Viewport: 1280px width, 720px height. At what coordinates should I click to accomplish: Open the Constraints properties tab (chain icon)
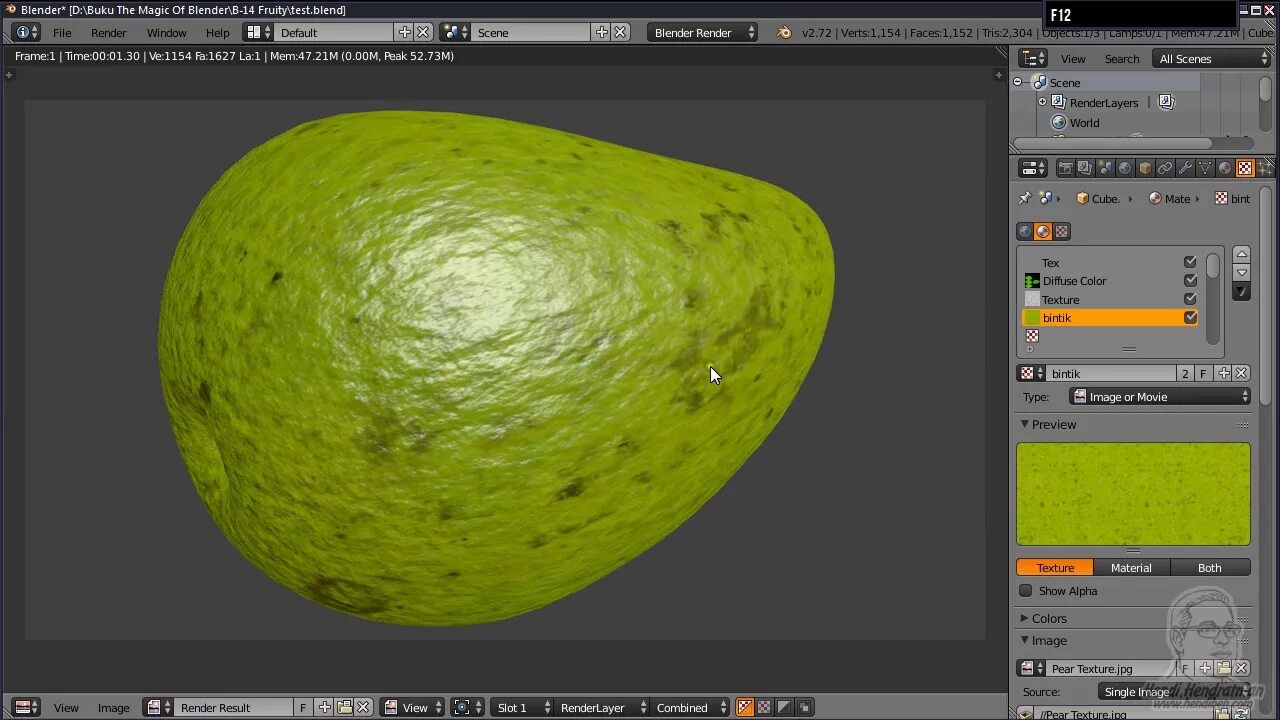(x=1165, y=168)
